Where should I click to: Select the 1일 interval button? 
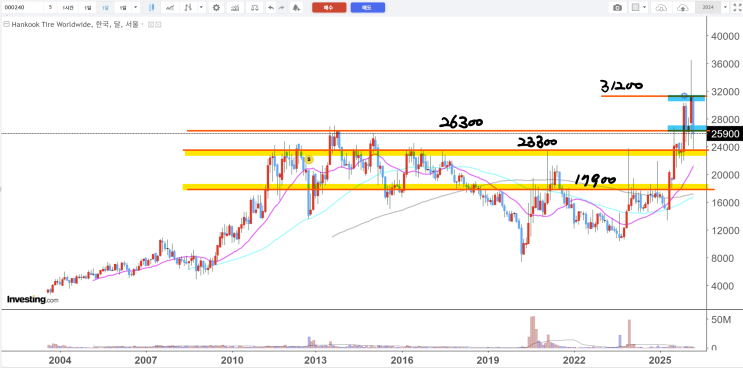click(87, 8)
